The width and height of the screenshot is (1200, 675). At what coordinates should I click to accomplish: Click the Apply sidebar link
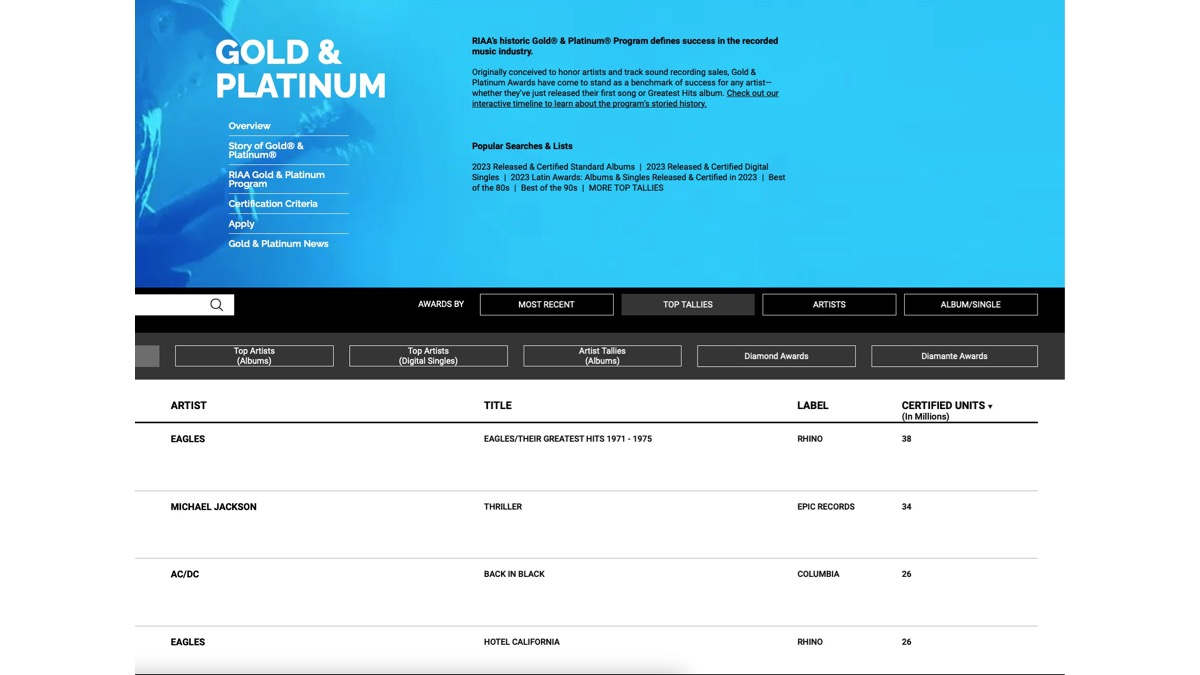tap(241, 224)
